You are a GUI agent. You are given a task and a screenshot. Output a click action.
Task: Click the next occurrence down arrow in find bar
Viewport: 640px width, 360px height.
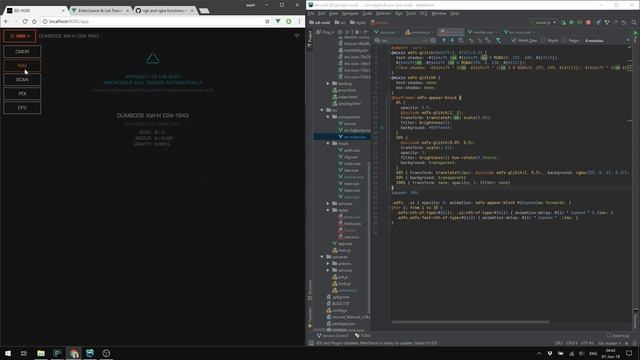pyautogui.click(x=452, y=40)
